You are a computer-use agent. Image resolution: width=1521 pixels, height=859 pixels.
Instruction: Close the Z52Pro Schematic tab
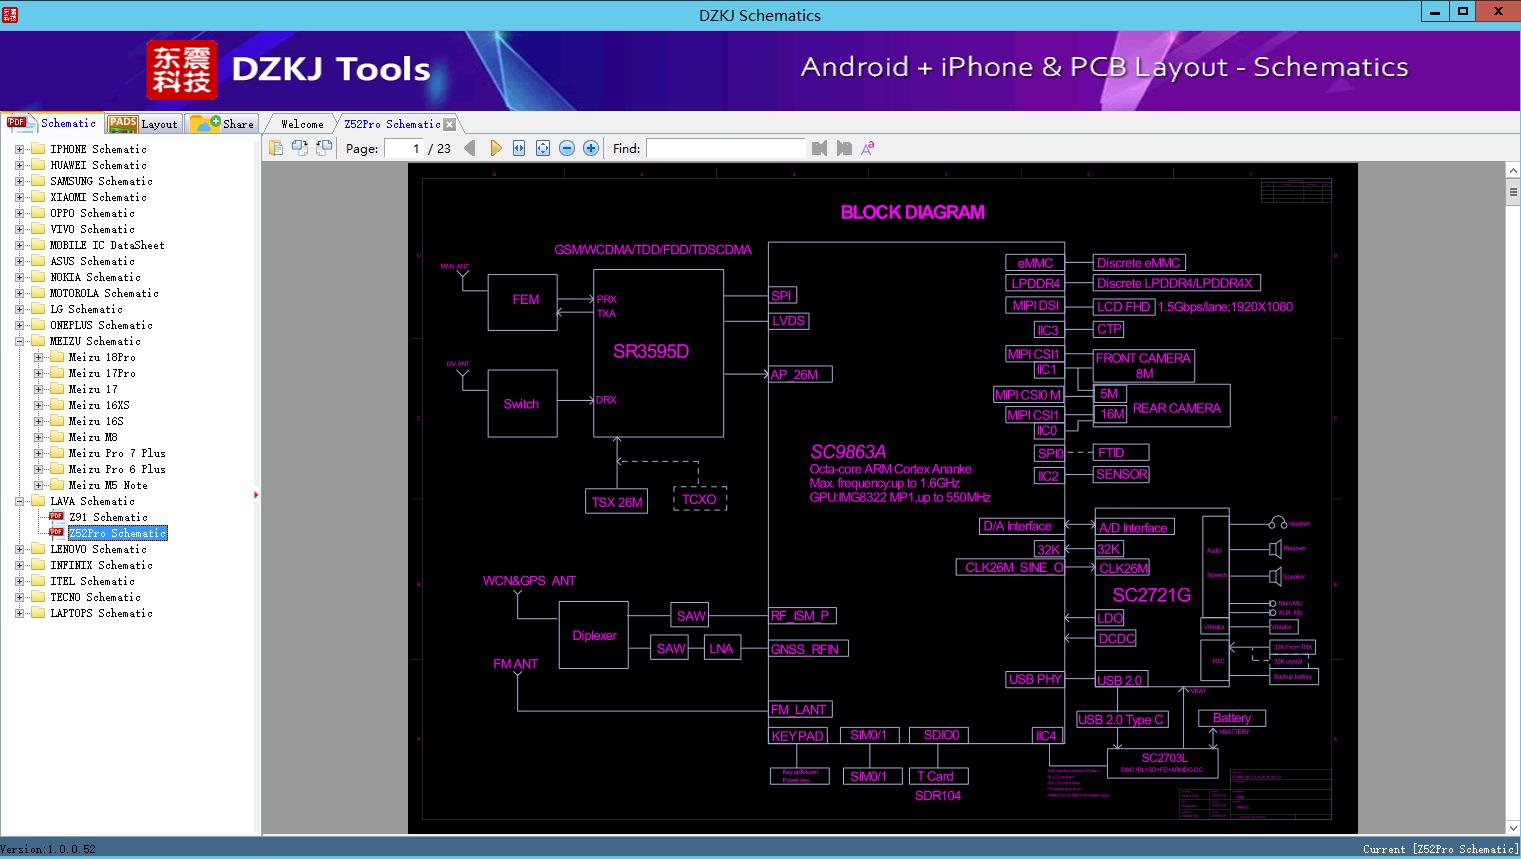click(450, 124)
